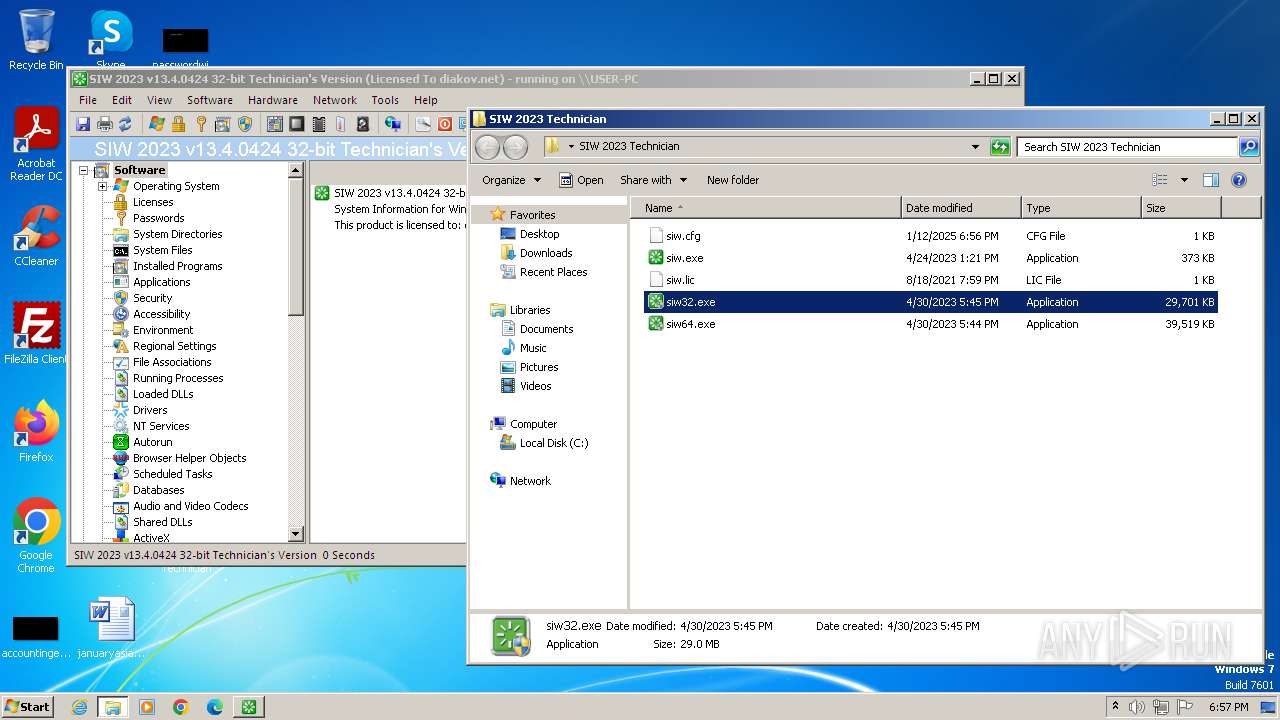This screenshot has width=1280, height=720.
Task: Click the chevron before SIW 2023 Technician path
Action: point(571,146)
